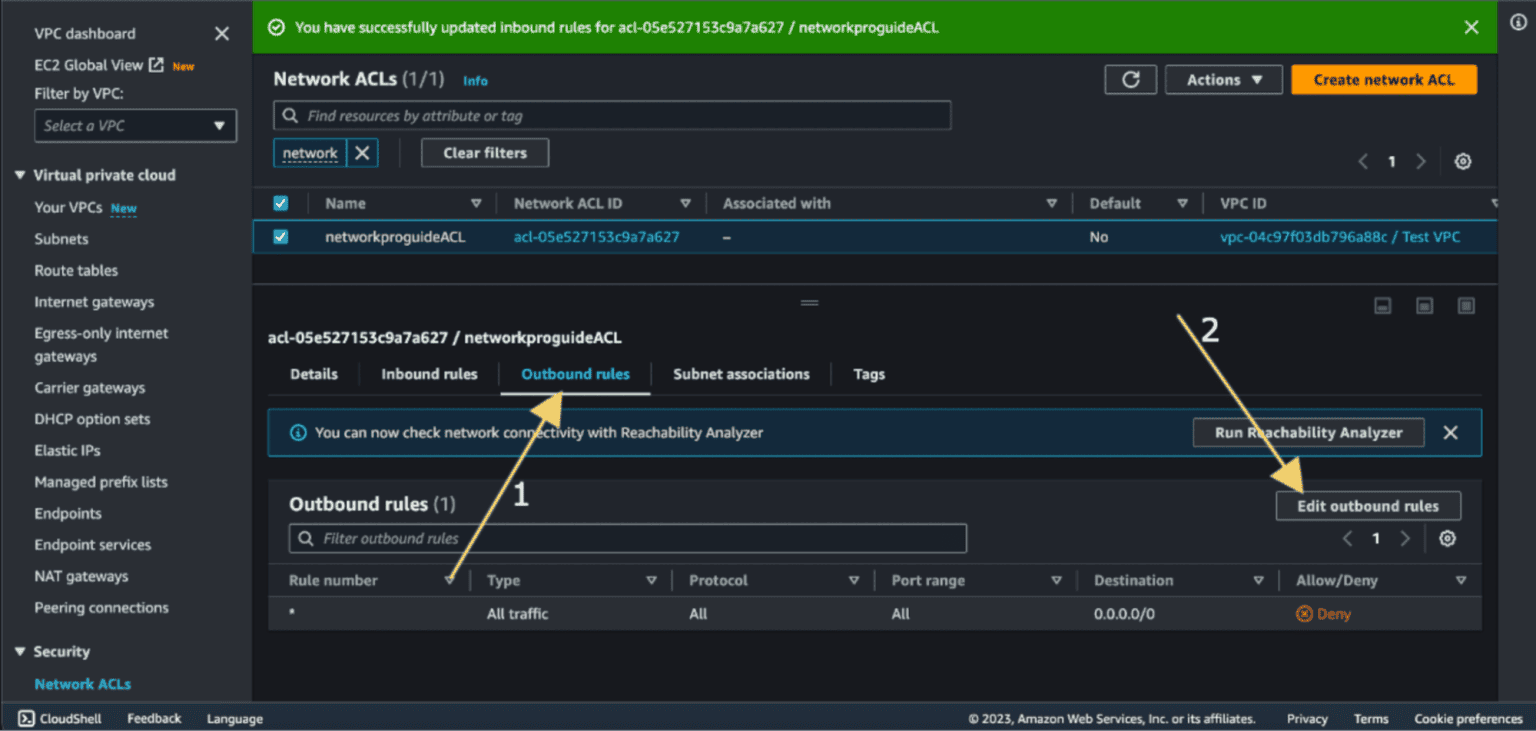Open the Tags tab

tap(869, 374)
